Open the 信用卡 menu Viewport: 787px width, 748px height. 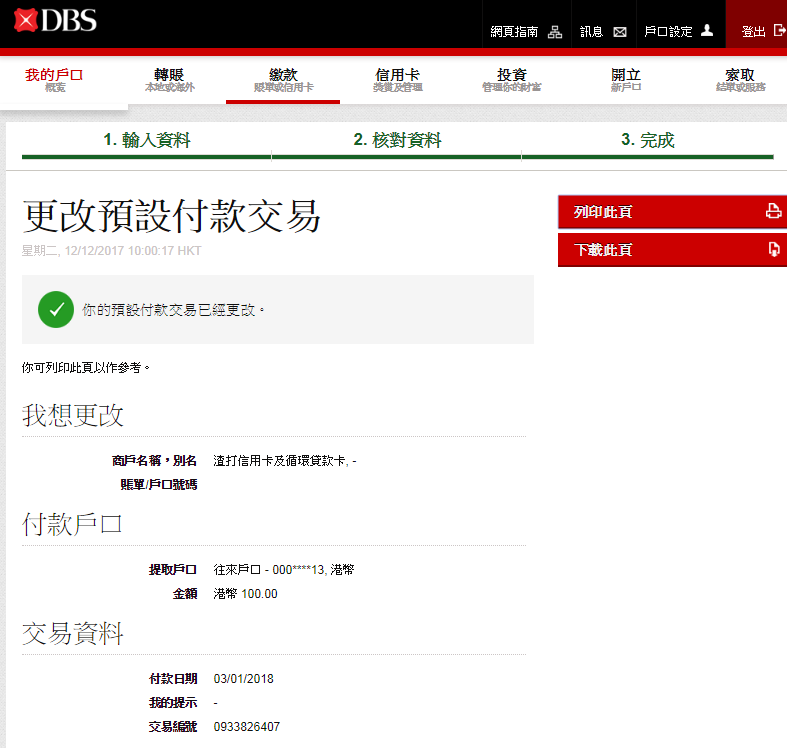[397, 80]
